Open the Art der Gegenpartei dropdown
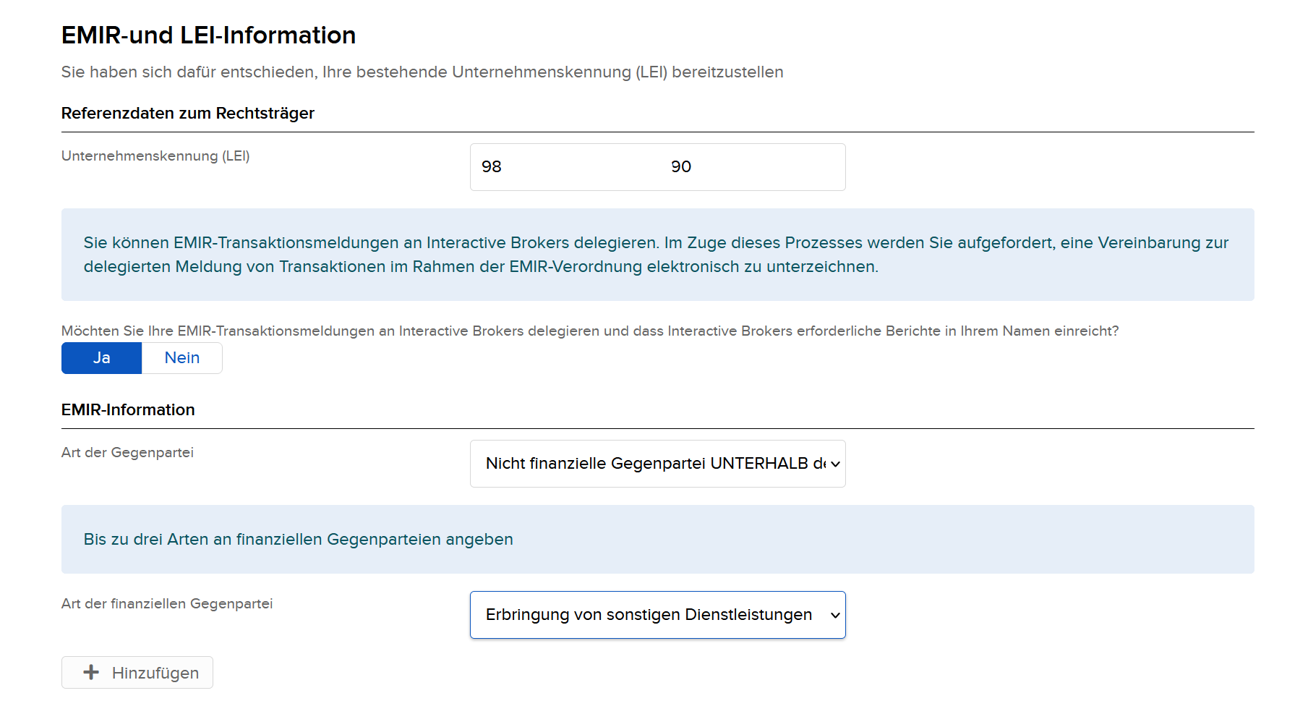The height and width of the screenshot is (714, 1308). (656, 464)
